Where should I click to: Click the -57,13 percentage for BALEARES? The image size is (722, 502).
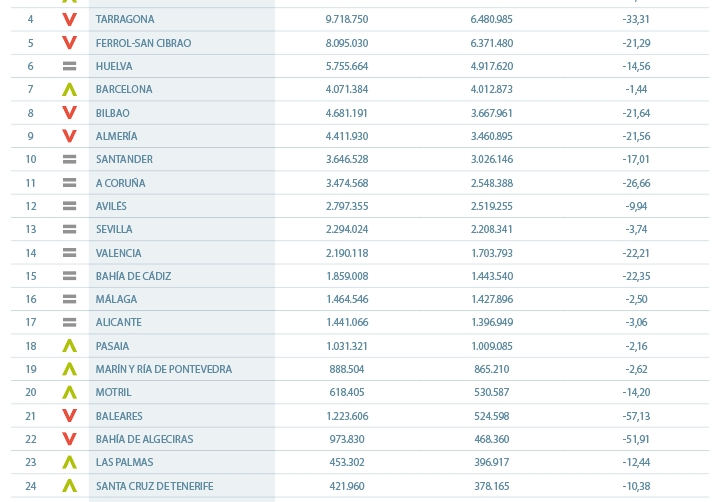(636, 416)
